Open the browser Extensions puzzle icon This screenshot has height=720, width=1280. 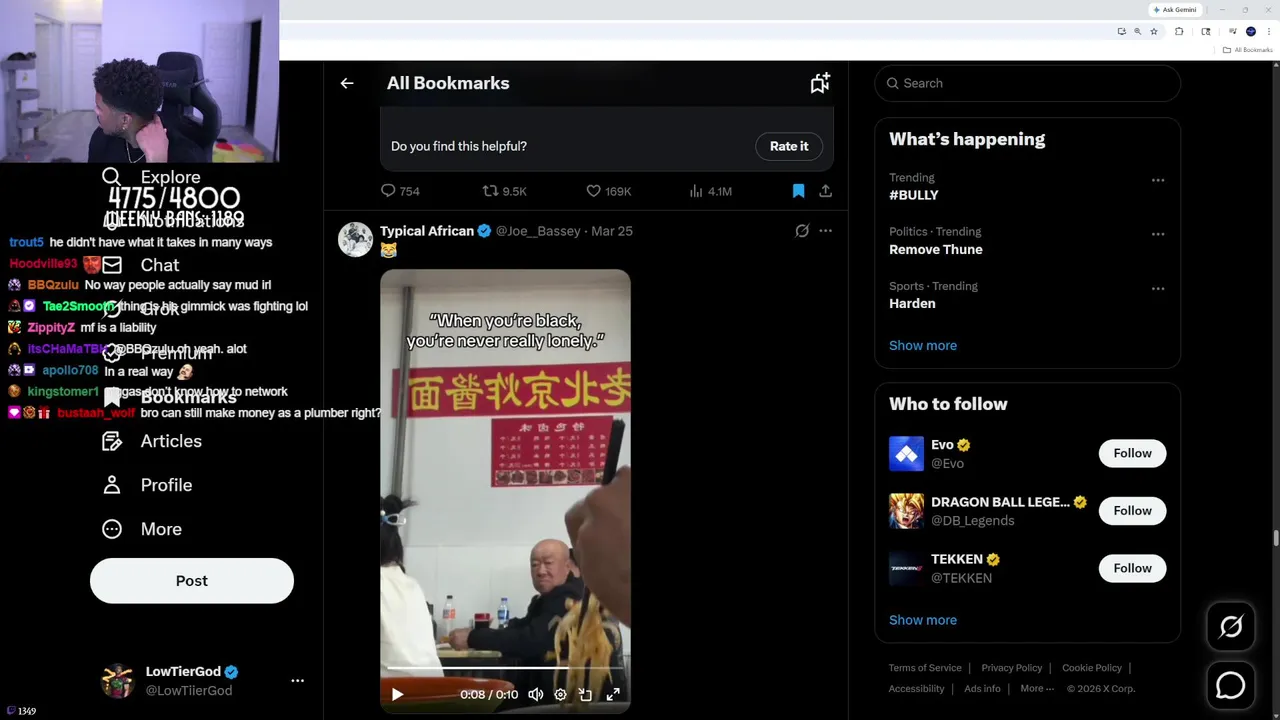tap(1179, 31)
